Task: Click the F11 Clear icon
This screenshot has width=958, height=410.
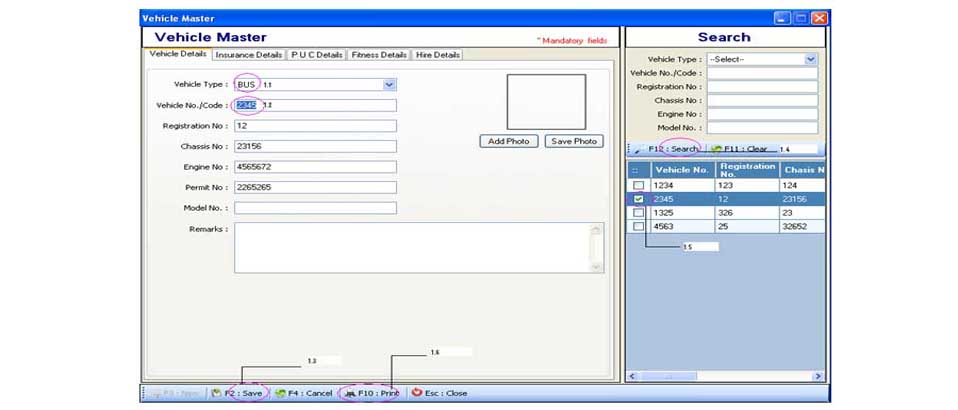Action: [x=716, y=149]
